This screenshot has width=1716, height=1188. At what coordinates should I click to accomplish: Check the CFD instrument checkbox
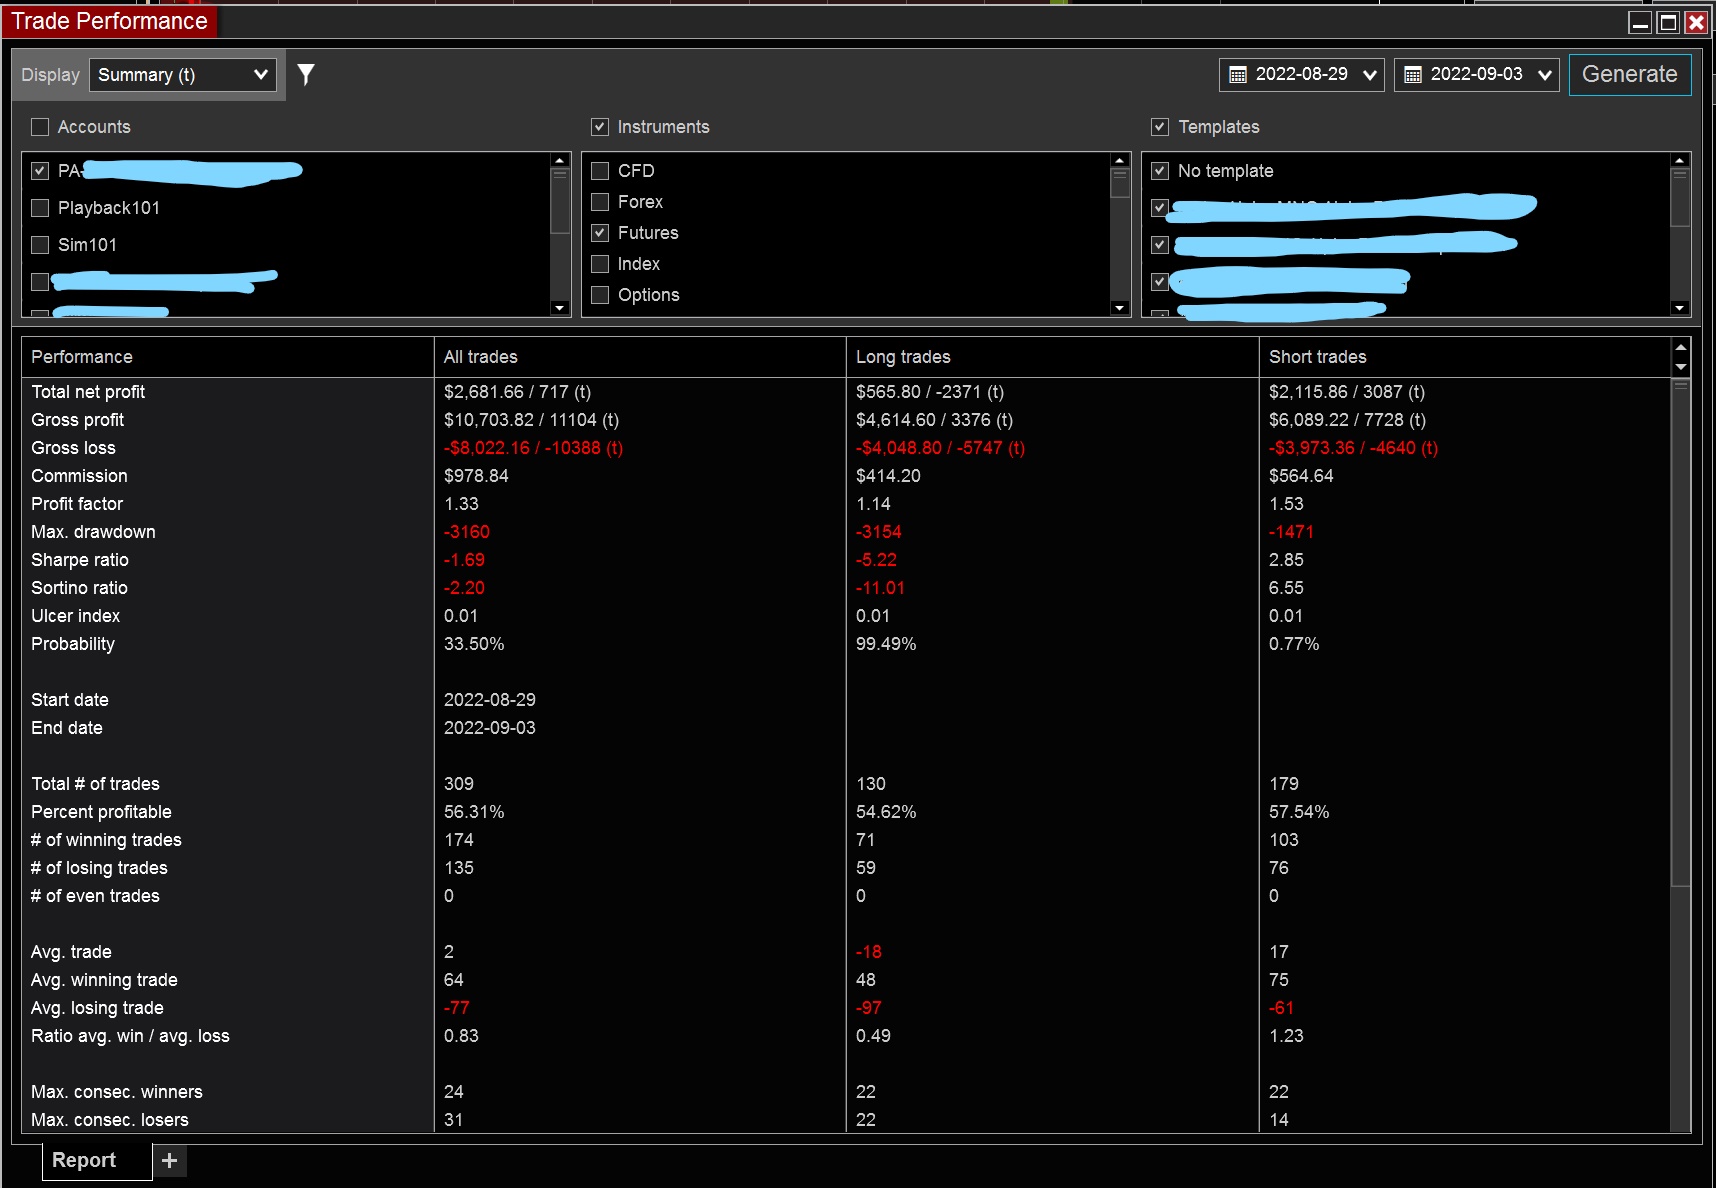[x=600, y=171]
